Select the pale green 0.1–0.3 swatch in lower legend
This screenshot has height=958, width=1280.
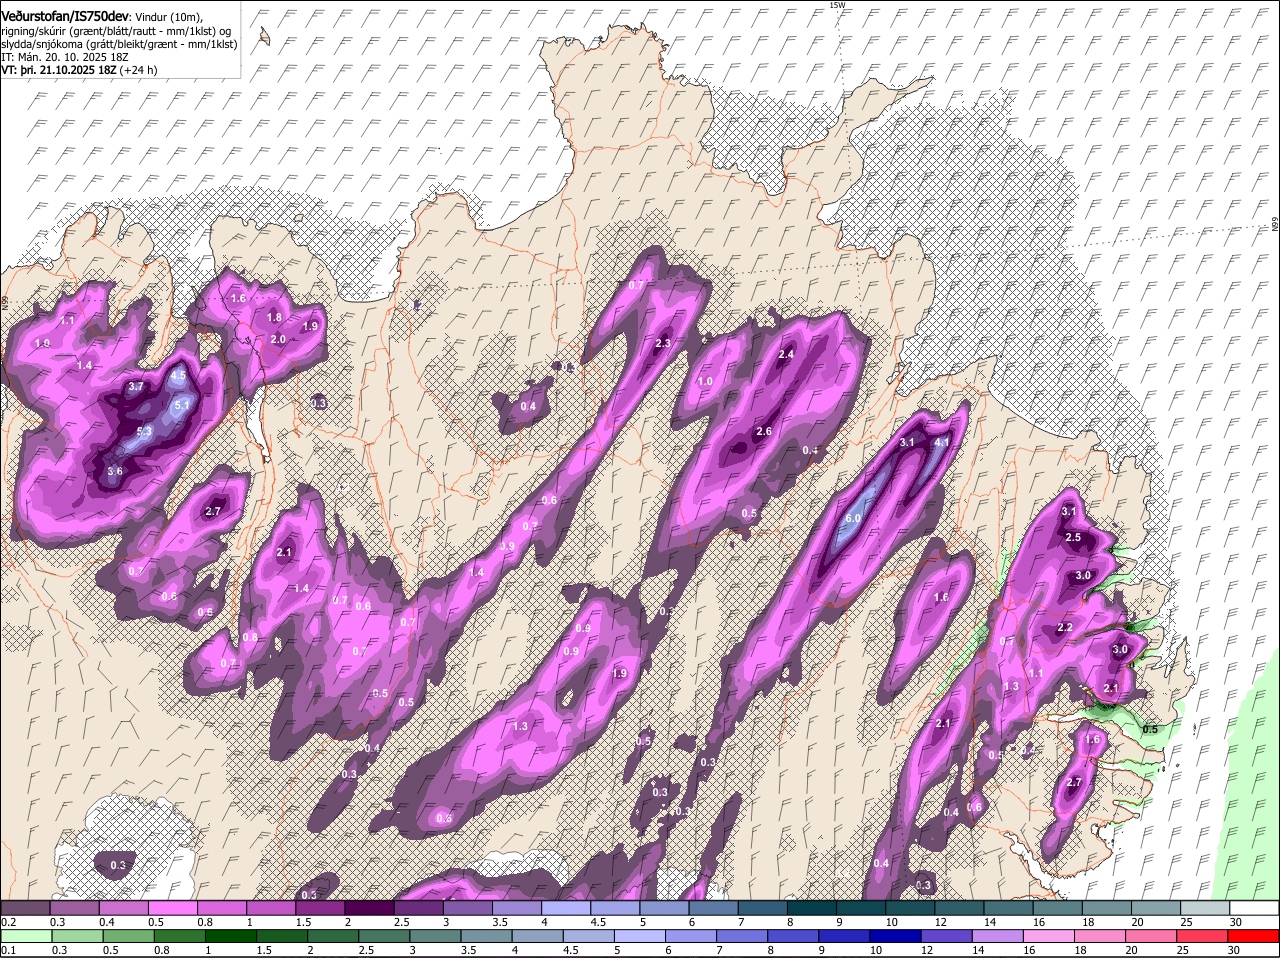[26, 937]
